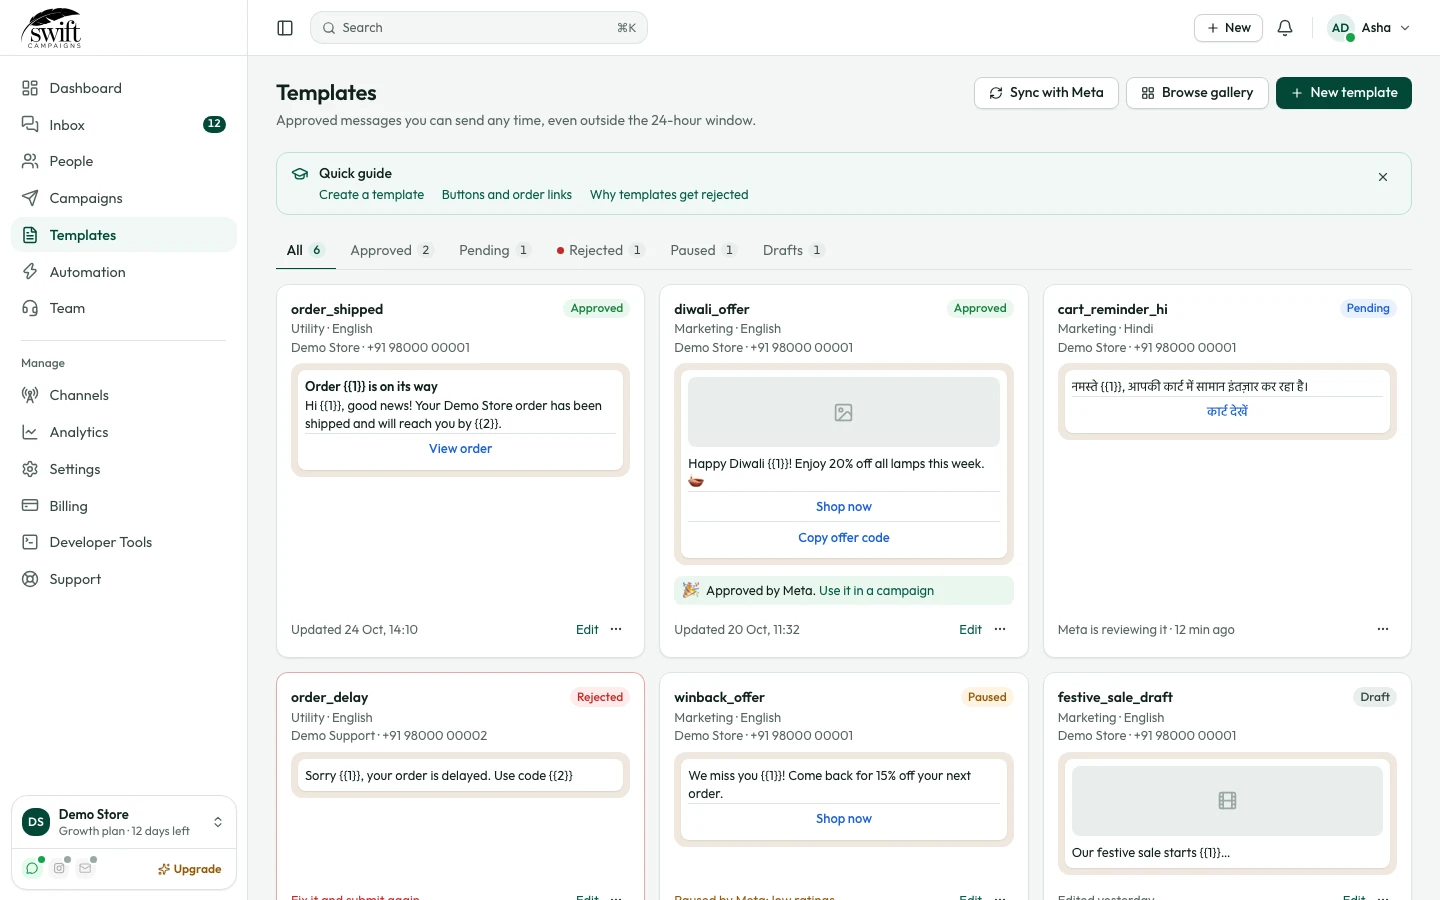Open Billing page
The height and width of the screenshot is (900, 1440).
click(124, 506)
